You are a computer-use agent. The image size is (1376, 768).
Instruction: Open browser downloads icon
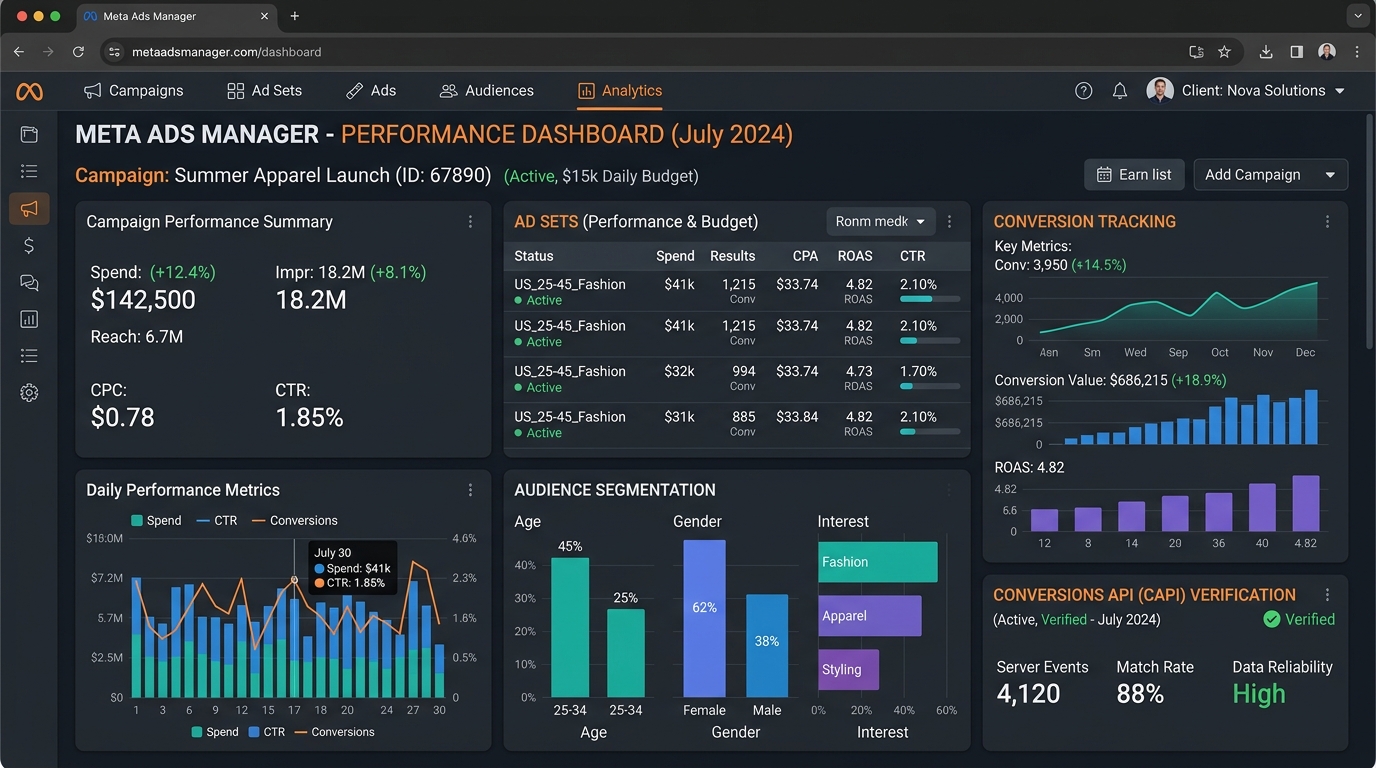(x=1266, y=52)
